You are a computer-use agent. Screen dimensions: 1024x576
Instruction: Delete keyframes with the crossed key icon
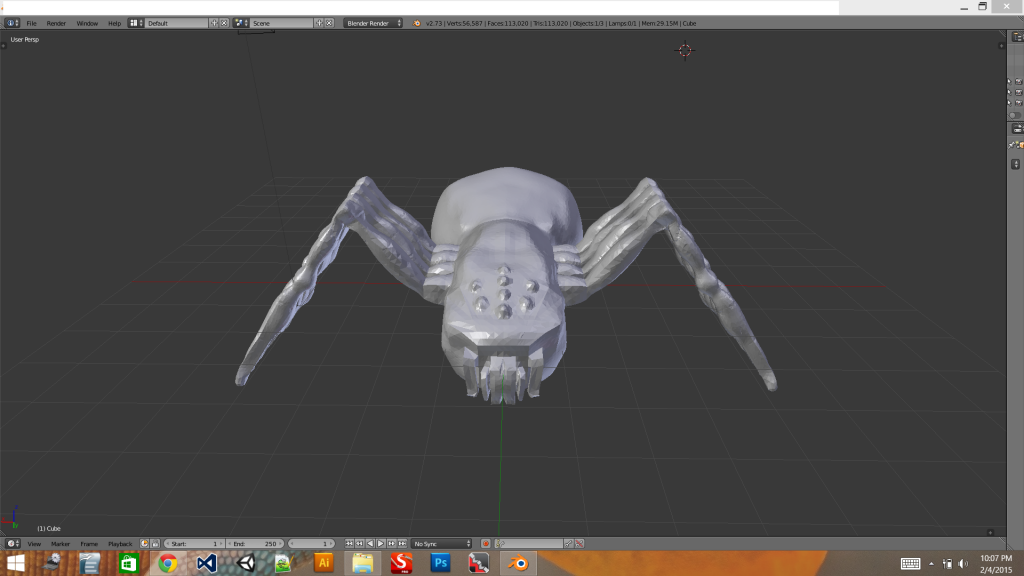pos(579,543)
